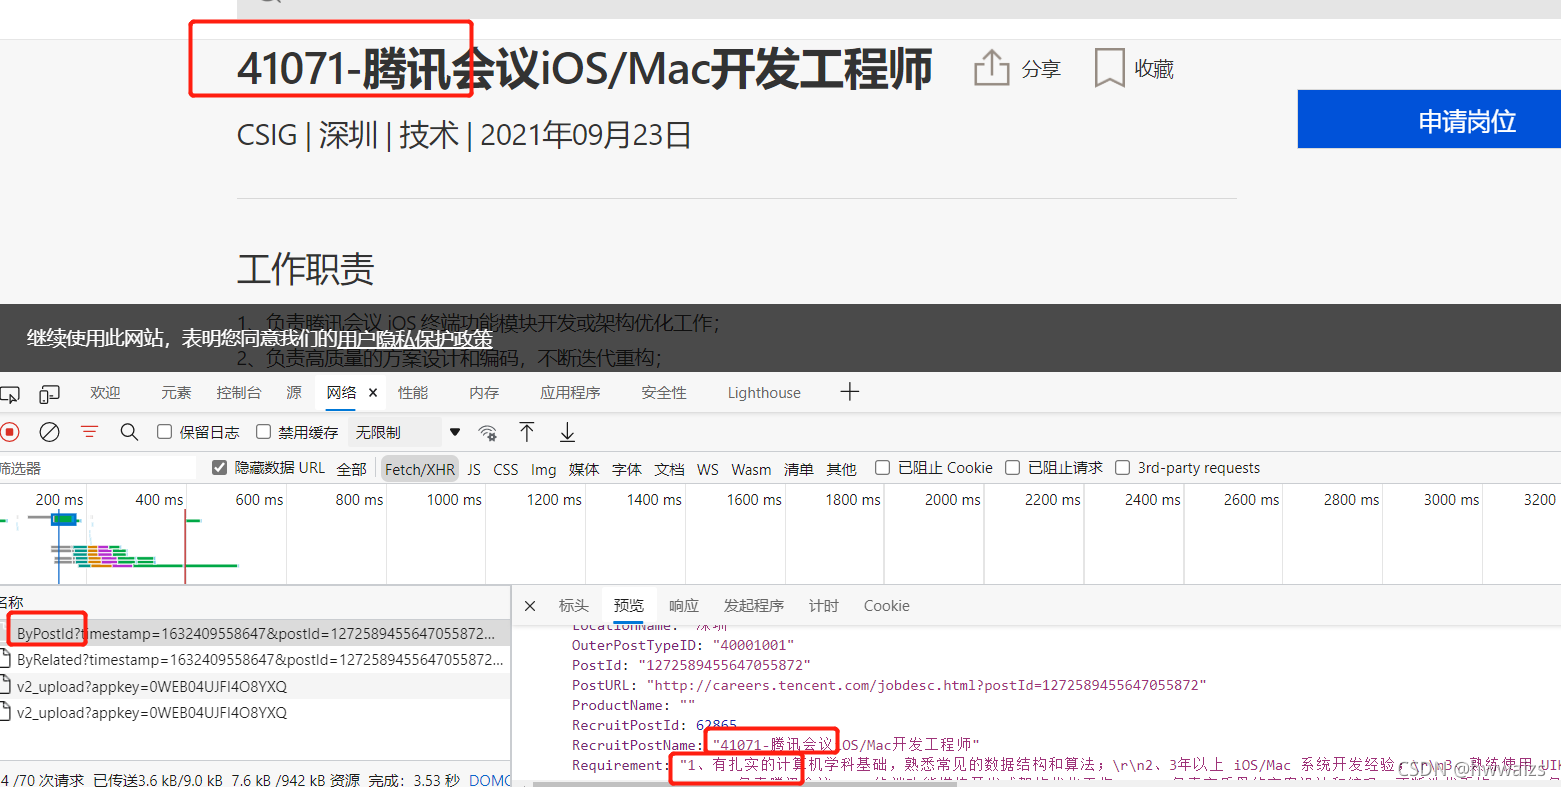
Task: Open 响应 tab in request details
Action: 684,606
